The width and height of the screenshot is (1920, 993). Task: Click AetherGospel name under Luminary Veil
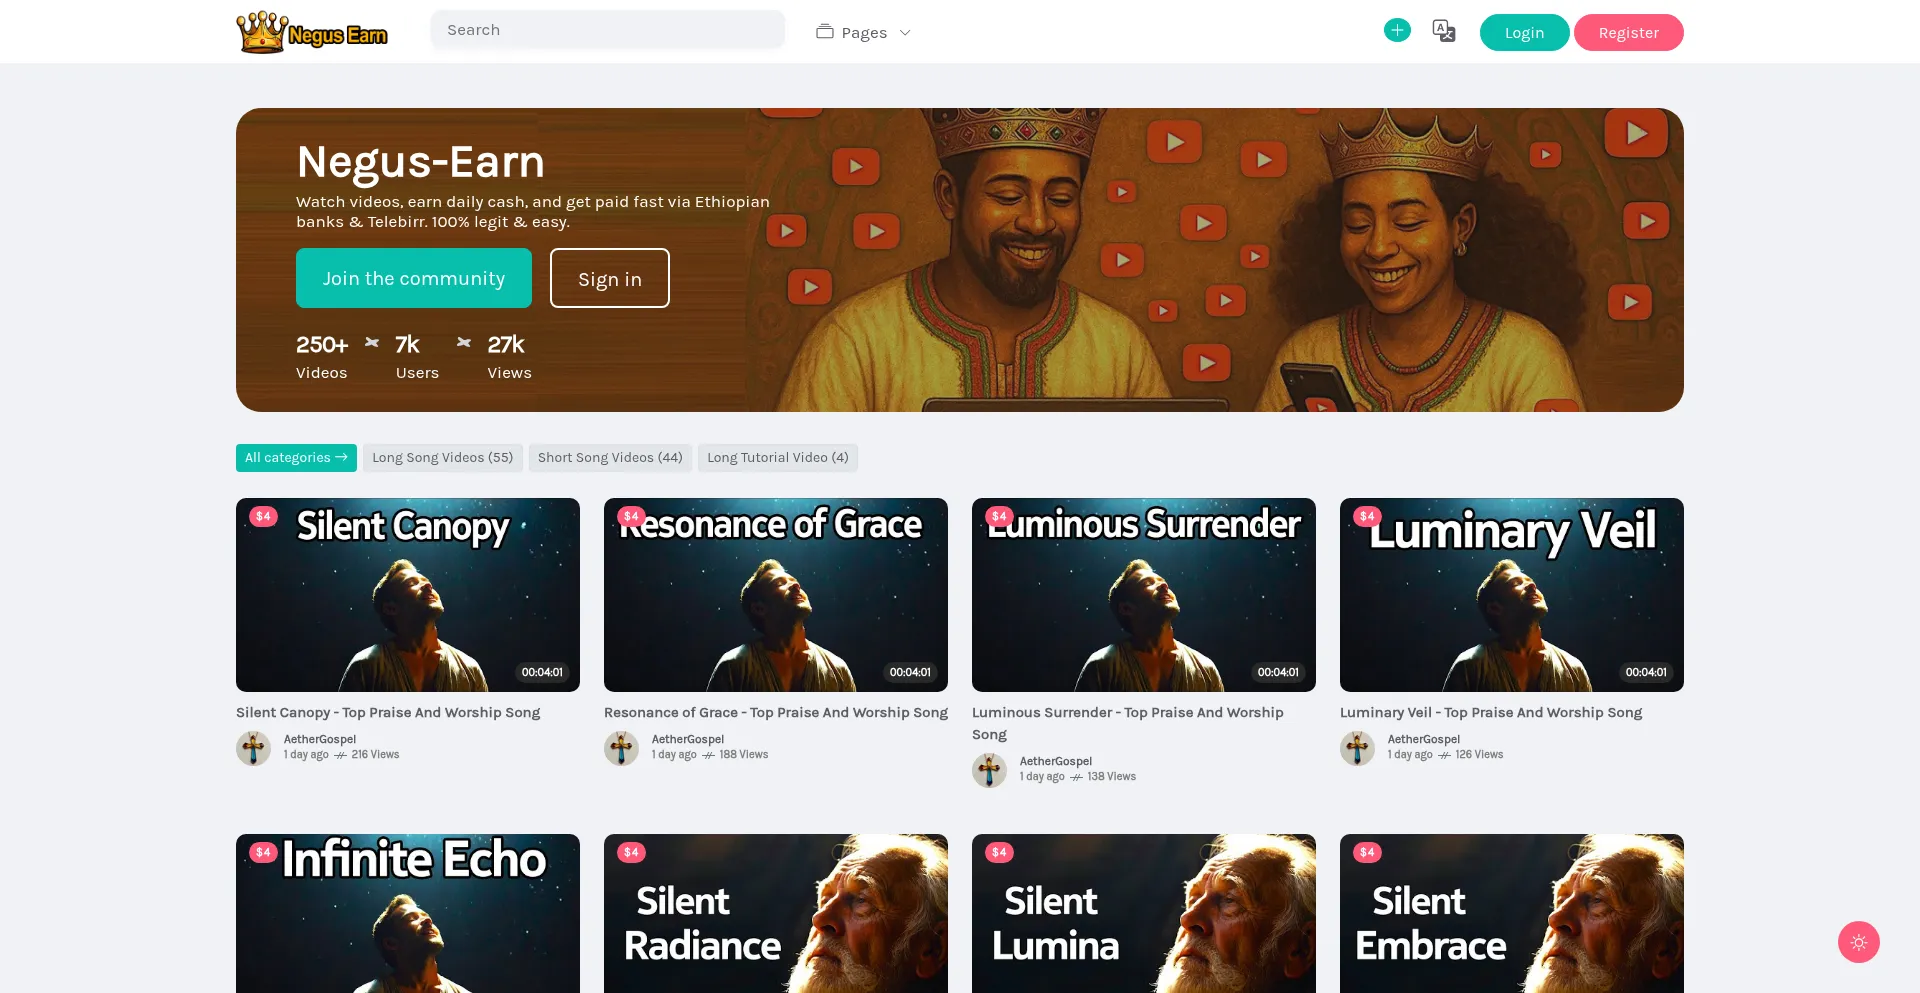[x=1424, y=739]
